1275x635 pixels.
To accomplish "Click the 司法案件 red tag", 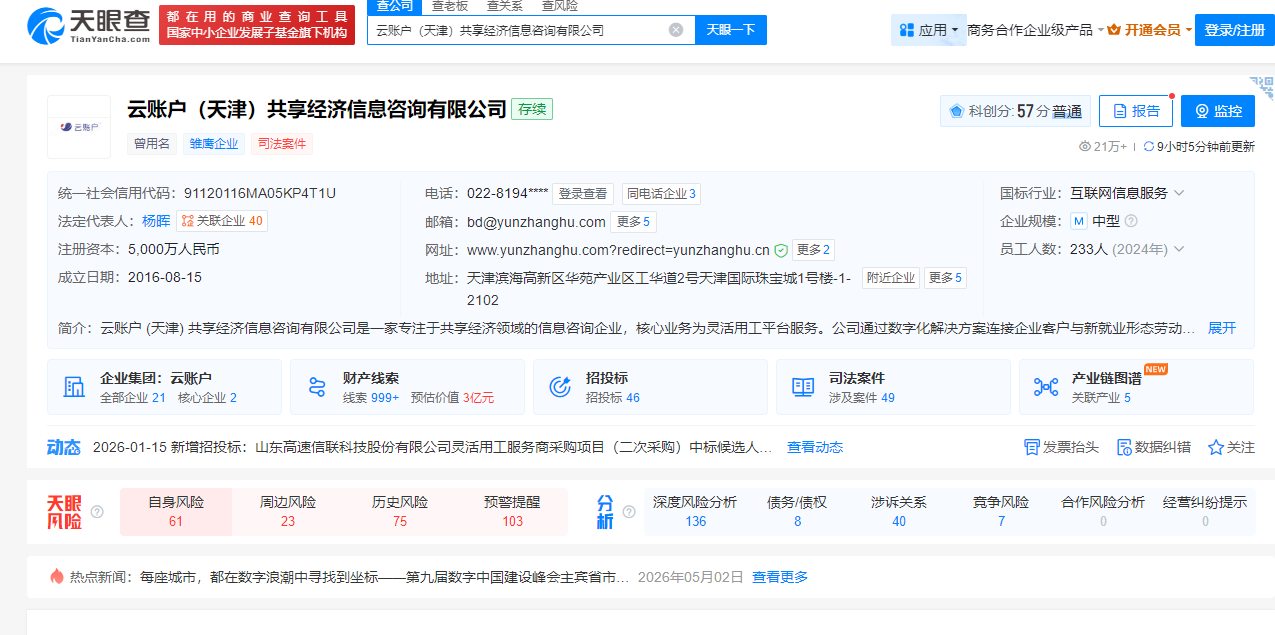I will click(282, 144).
